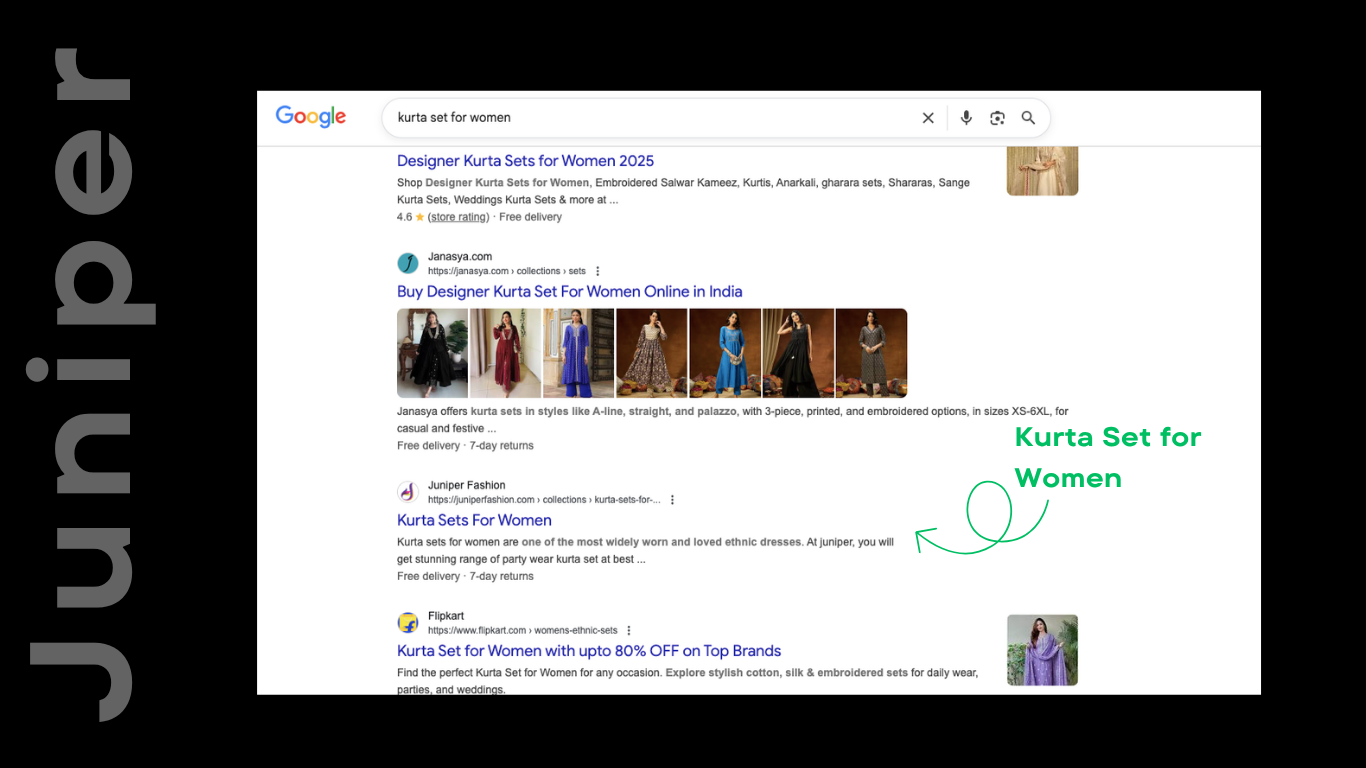
Task: Click the store rating link
Action: pos(459,217)
